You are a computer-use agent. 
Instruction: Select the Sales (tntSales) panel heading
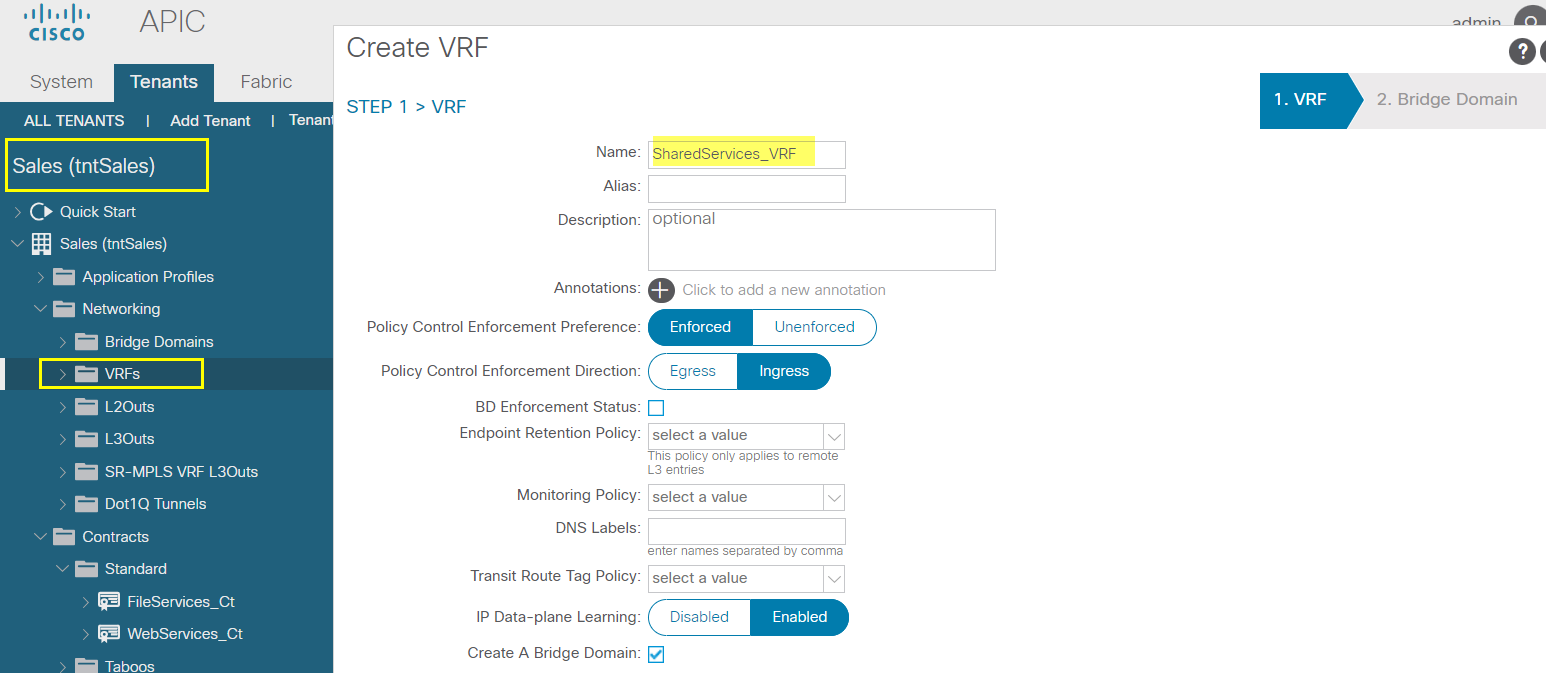[x=84, y=166]
